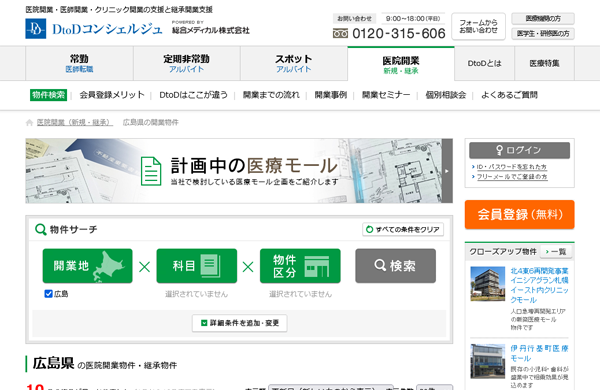Open 開業セミナー sub menu item
Screen dimensions: 600x390
tap(386, 95)
